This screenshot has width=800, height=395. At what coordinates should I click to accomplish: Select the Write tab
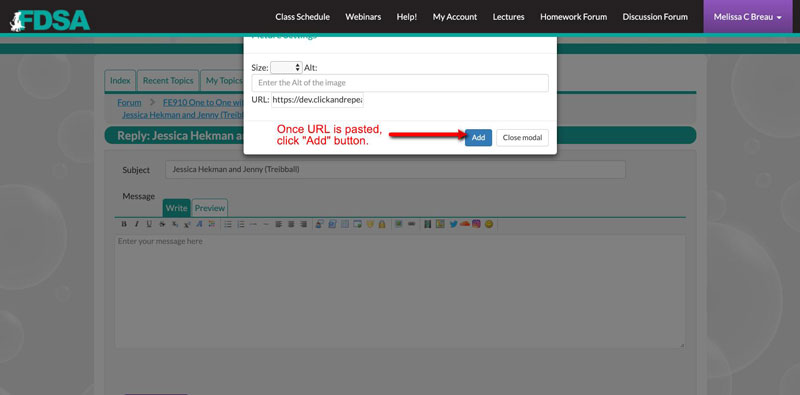(177, 208)
